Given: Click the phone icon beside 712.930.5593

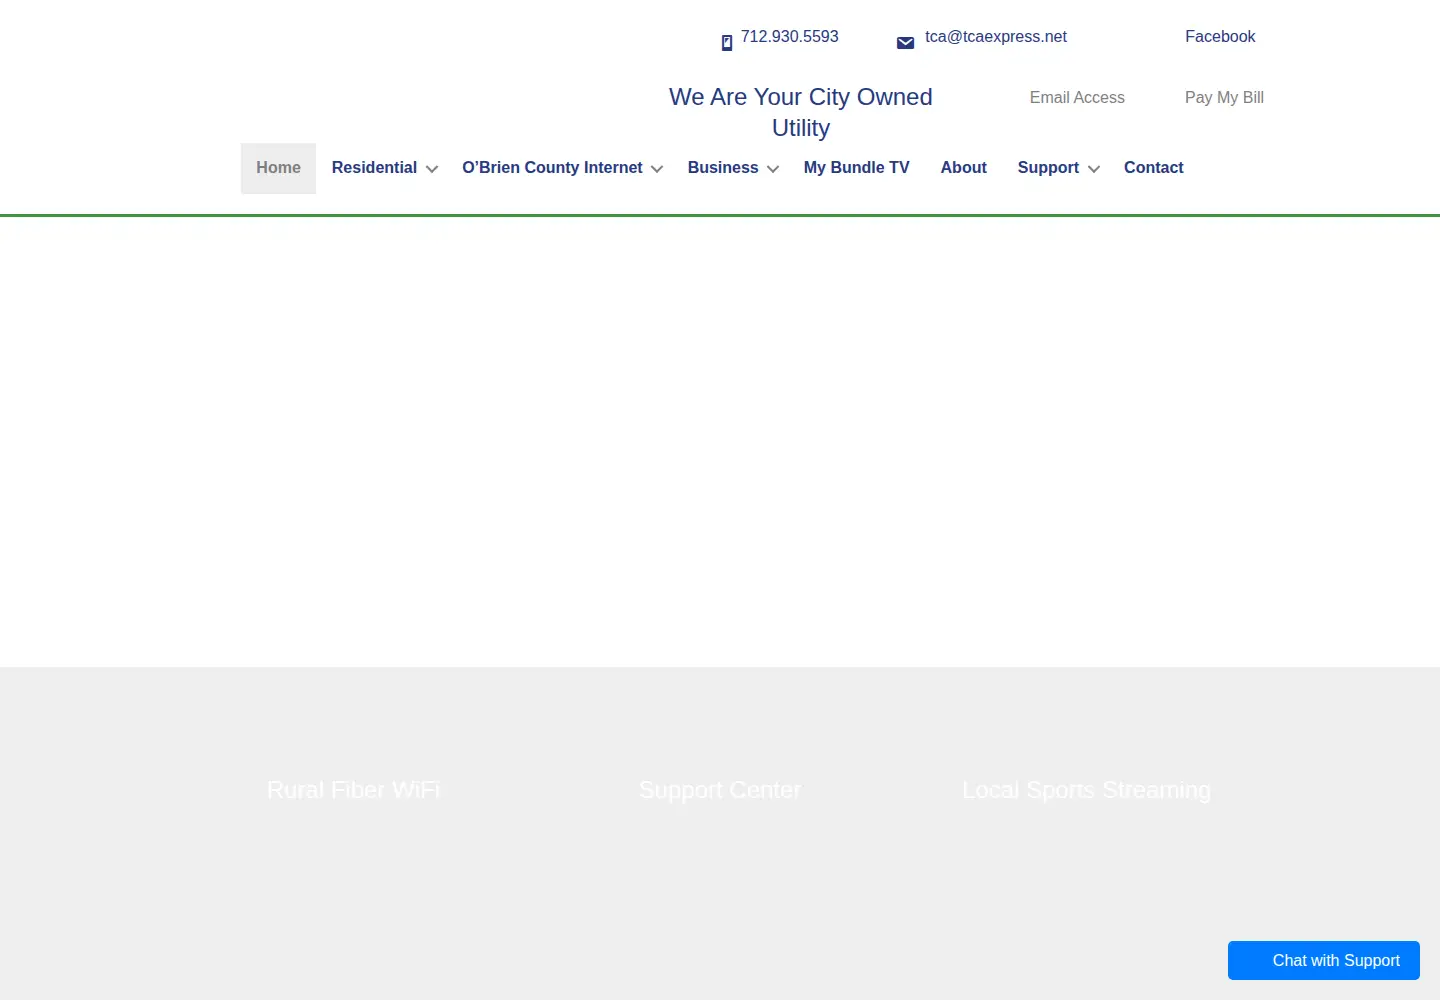Looking at the screenshot, I should pyautogui.click(x=727, y=43).
